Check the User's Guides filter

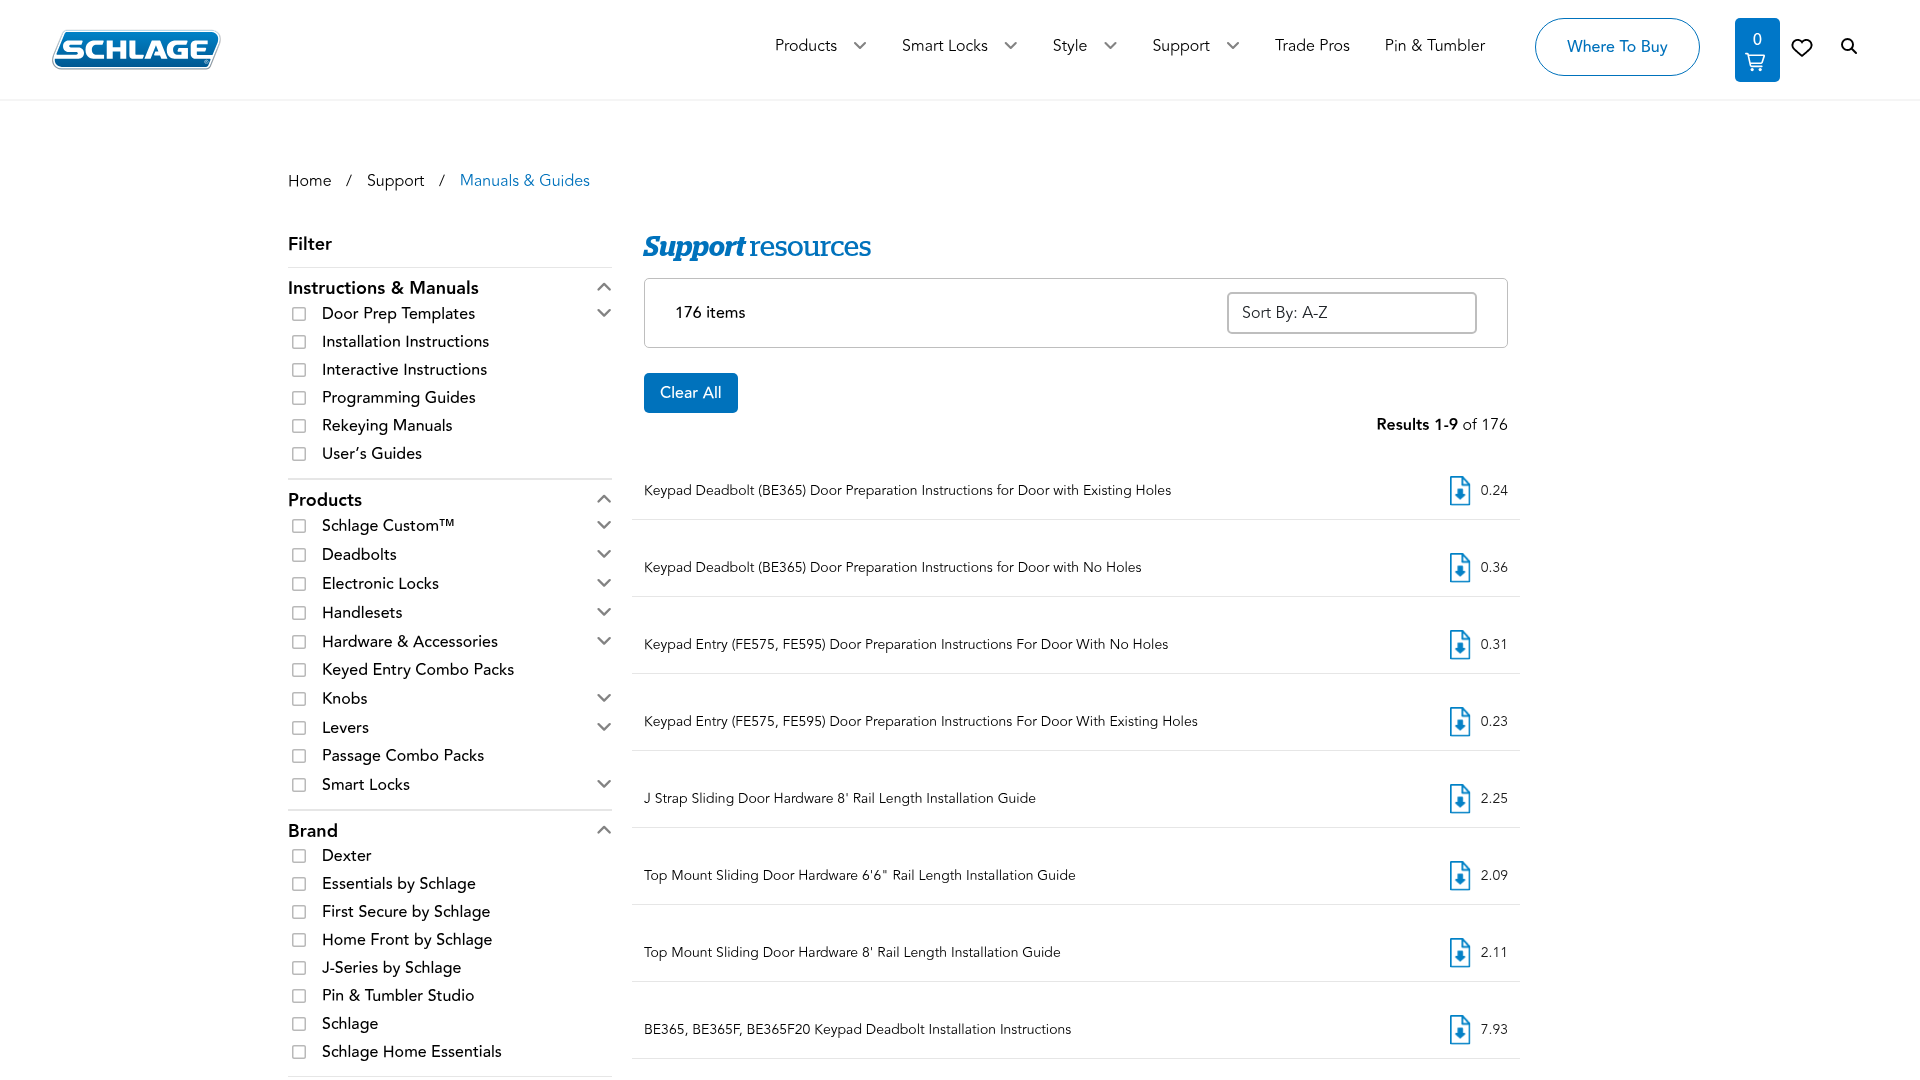tap(299, 454)
